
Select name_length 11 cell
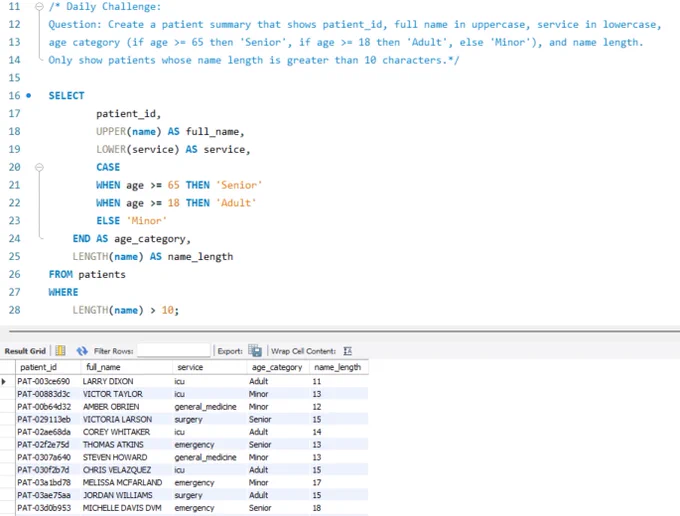[317, 381]
